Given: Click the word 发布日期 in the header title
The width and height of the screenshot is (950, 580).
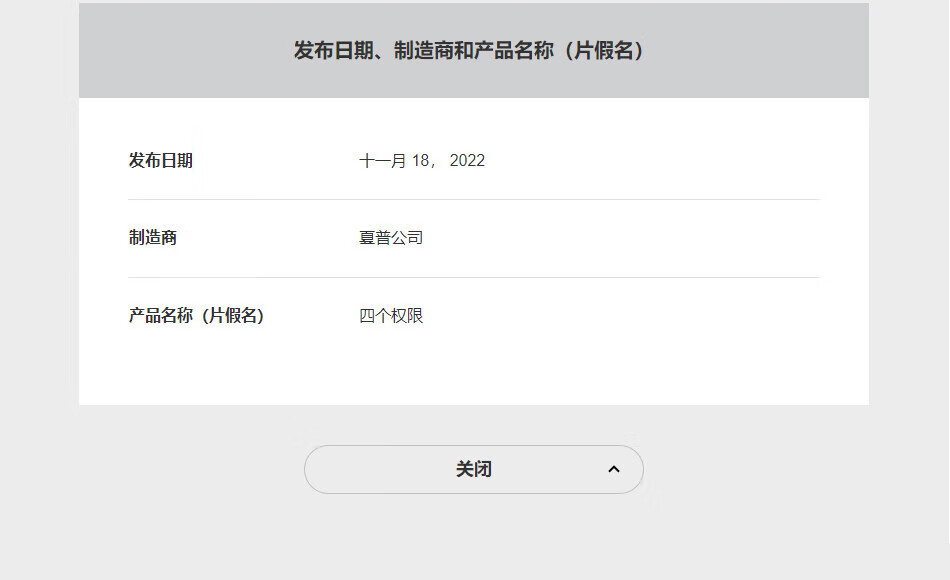Looking at the screenshot, I should tap(334, 50).
